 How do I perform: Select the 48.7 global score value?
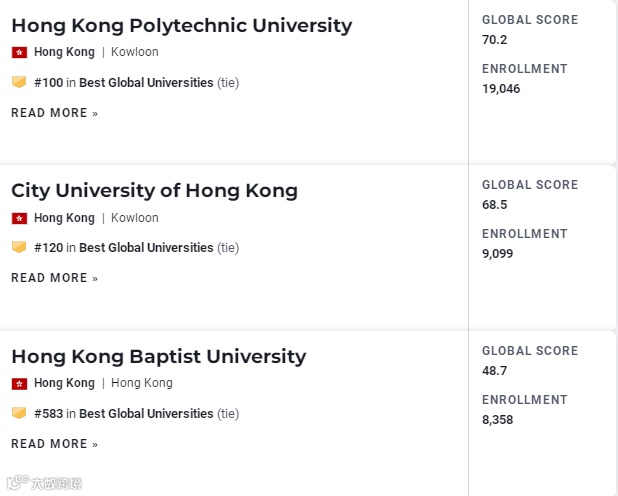(x=495, y=371)
